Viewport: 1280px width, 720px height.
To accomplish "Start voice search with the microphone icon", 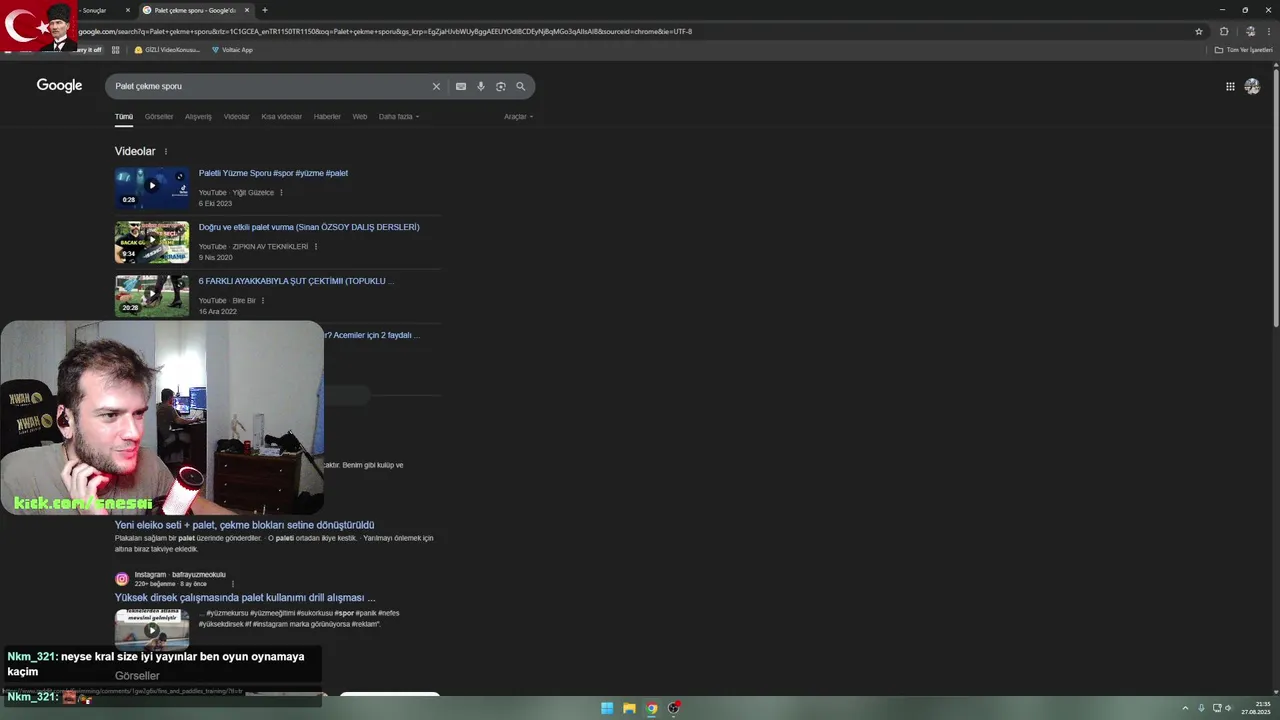I will tap(481, 86).
